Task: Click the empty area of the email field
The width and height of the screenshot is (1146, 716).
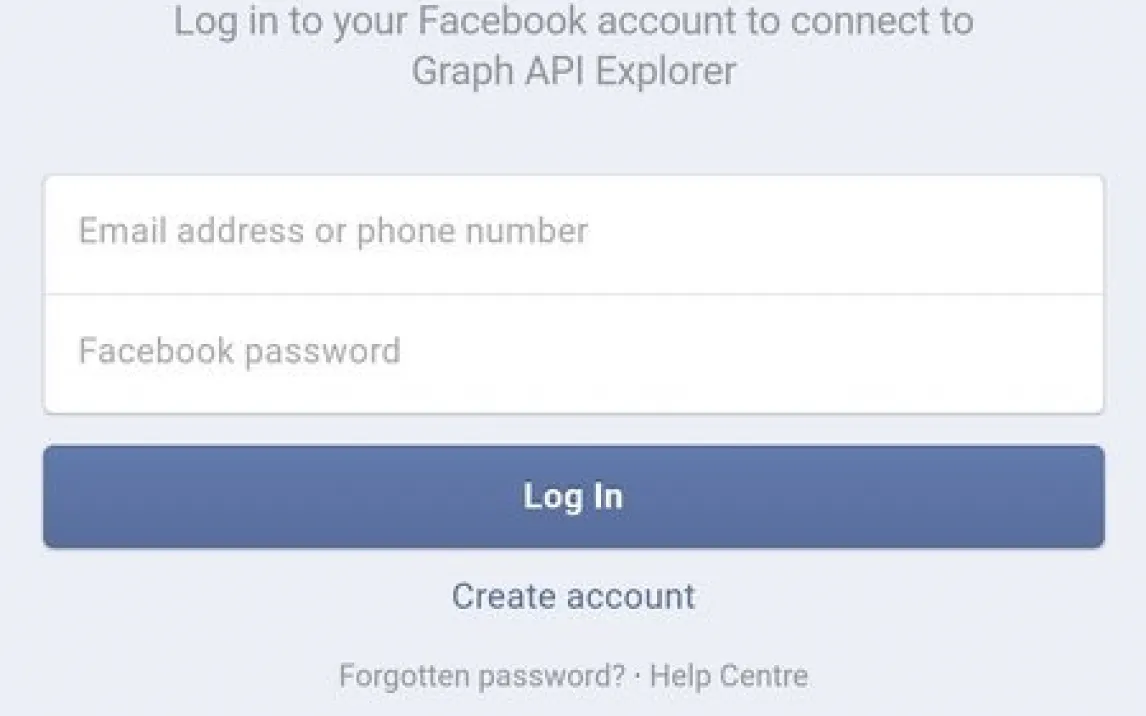Action: pos(840,235)
